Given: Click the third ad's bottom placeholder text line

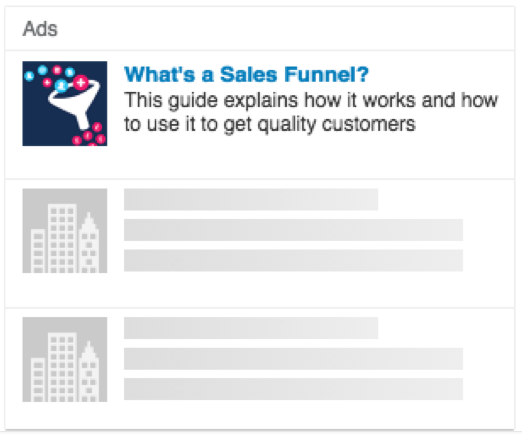Looking at the screenshot, I should [x=293, y=389].
